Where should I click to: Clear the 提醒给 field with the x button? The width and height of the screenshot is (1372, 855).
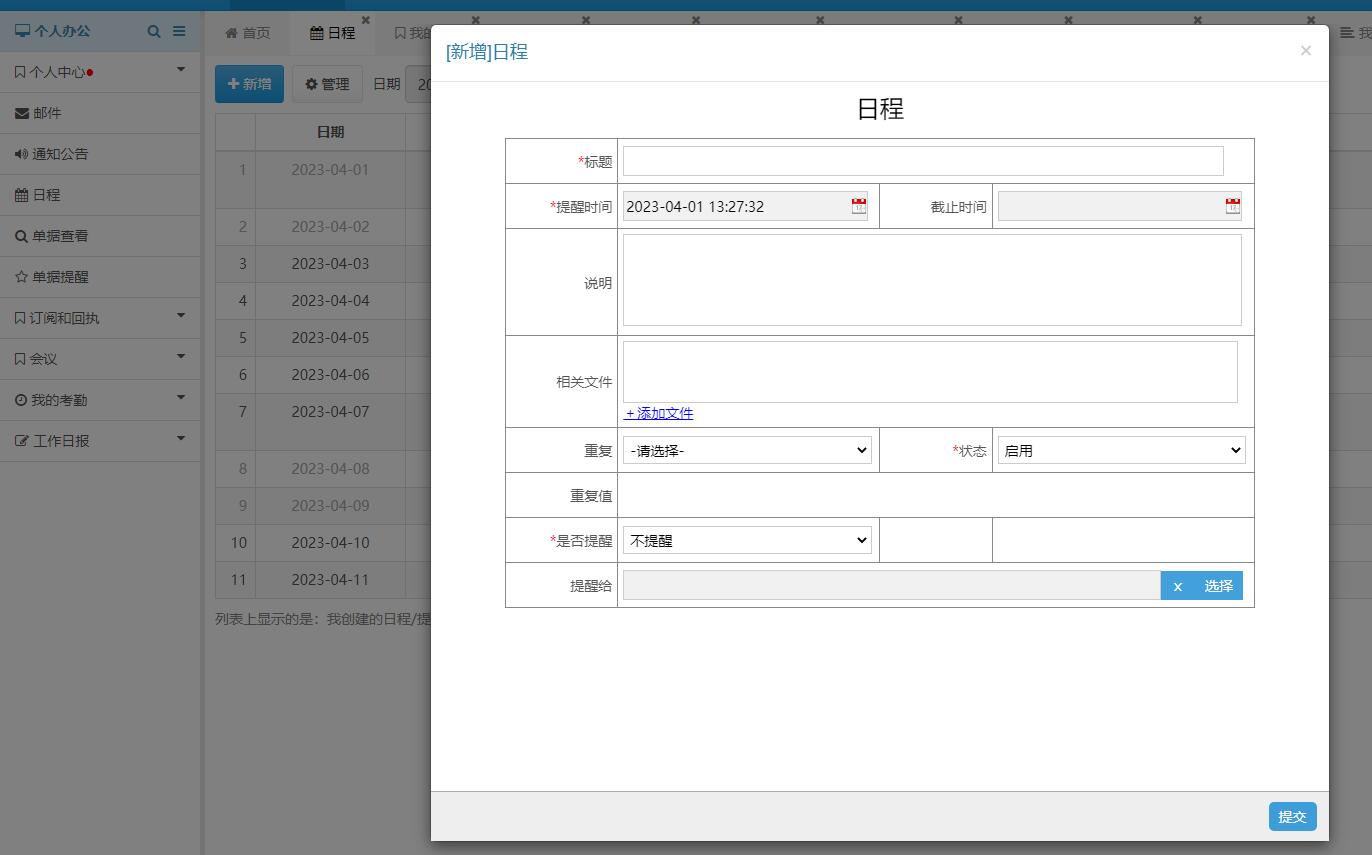[1177, 586]
